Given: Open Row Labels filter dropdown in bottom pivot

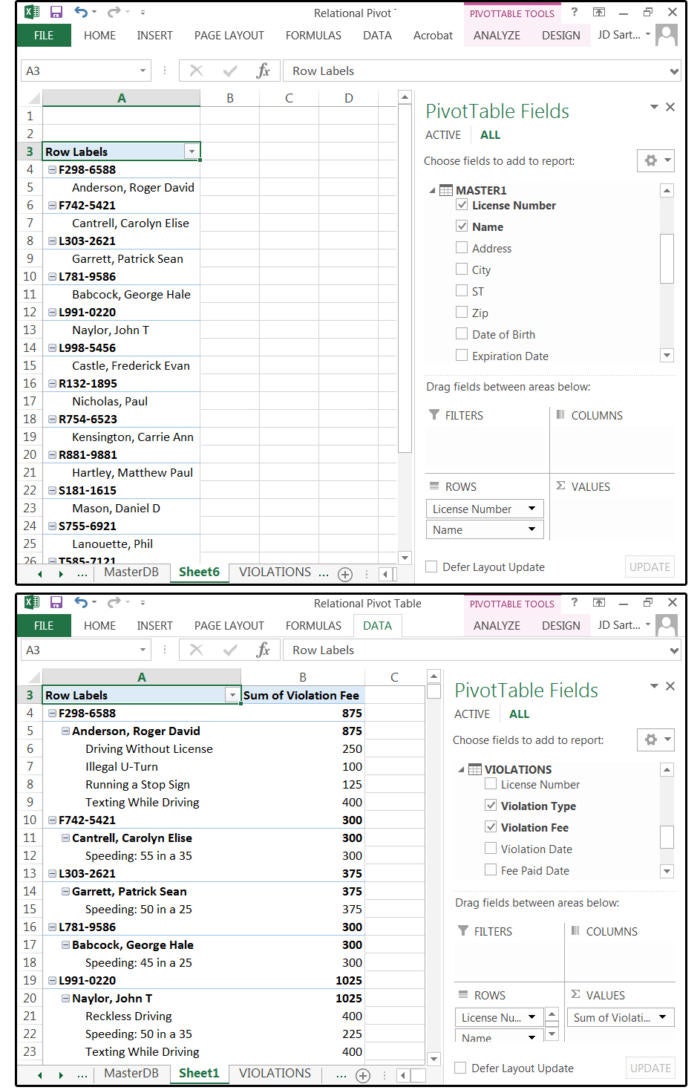Looking at the screenshot, I should pos(232,695).
